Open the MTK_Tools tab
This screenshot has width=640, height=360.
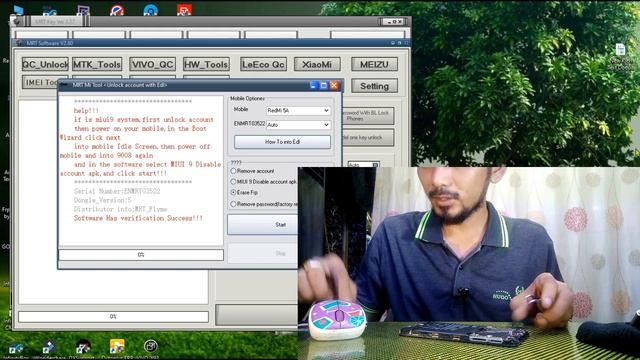[x=97, y=64]
